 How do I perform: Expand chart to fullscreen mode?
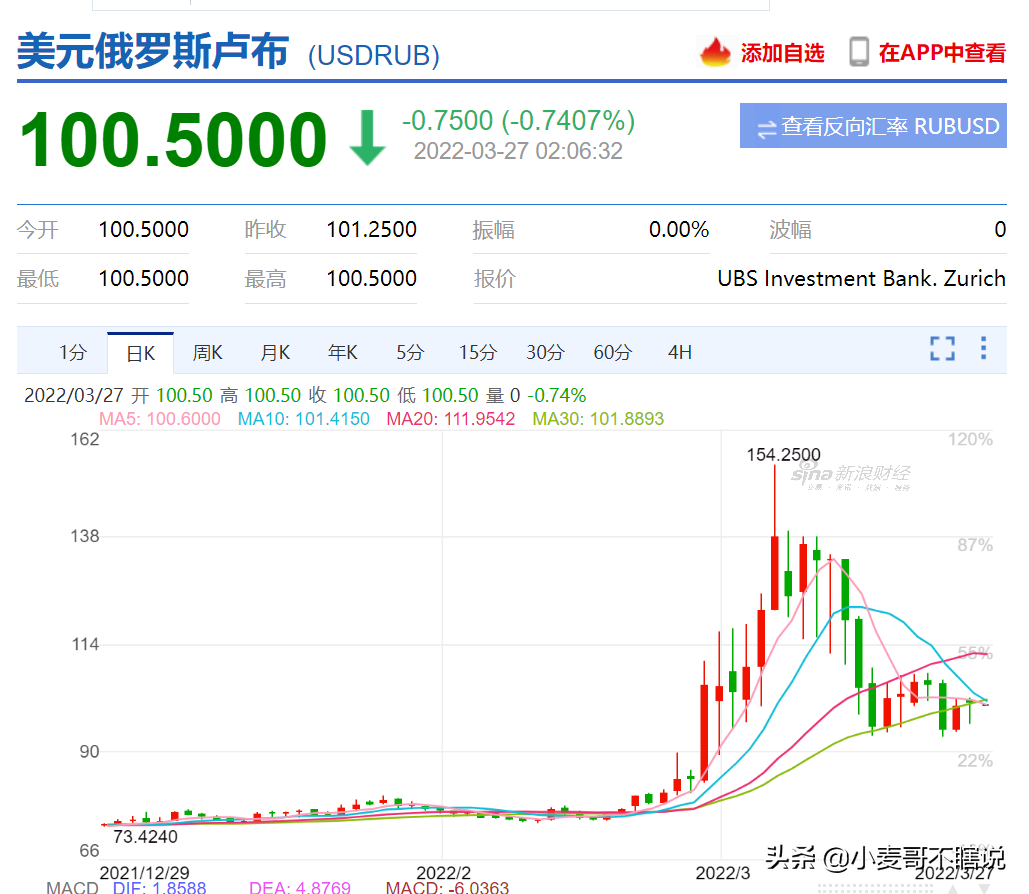pyautogui.click(x=942, y=349)
